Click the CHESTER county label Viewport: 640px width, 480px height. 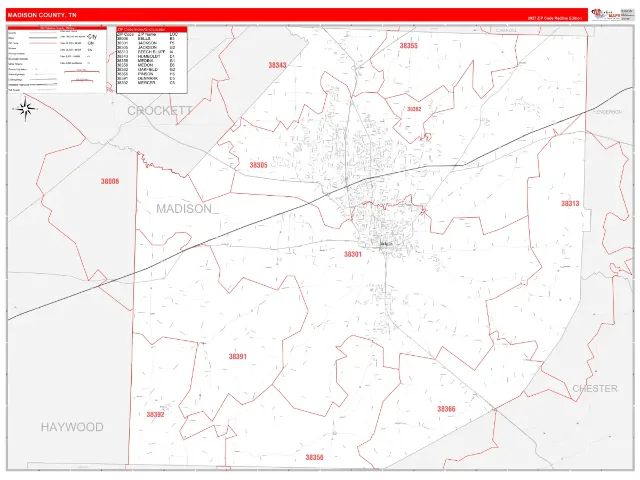(x=595, y=389)
